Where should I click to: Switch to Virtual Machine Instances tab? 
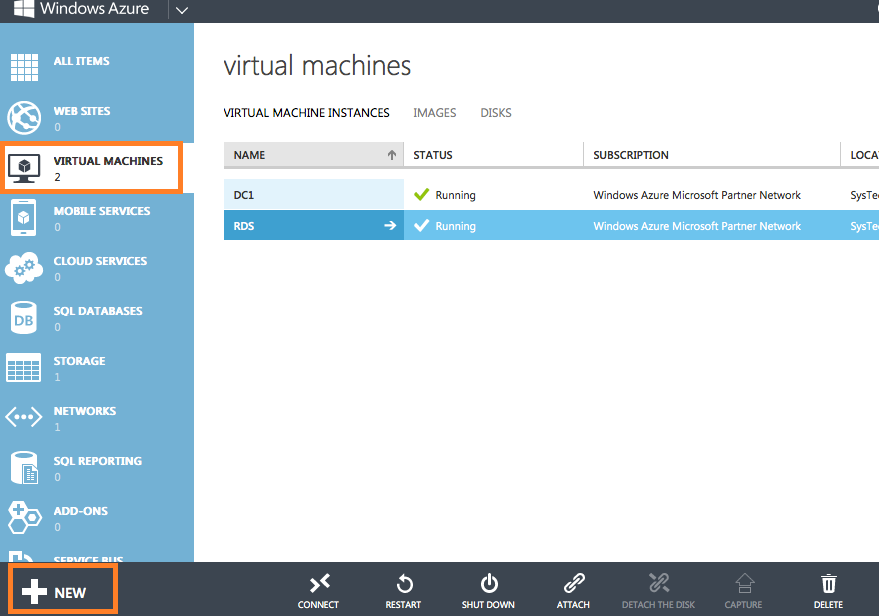(x=306, y=113)
